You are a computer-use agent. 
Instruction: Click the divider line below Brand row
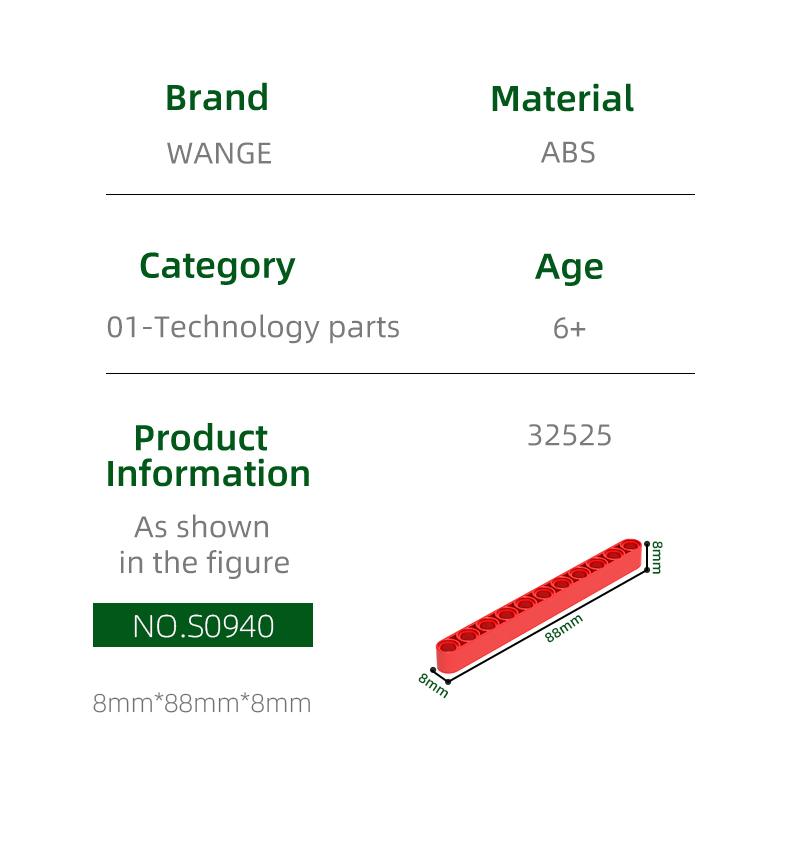(400, 194)
